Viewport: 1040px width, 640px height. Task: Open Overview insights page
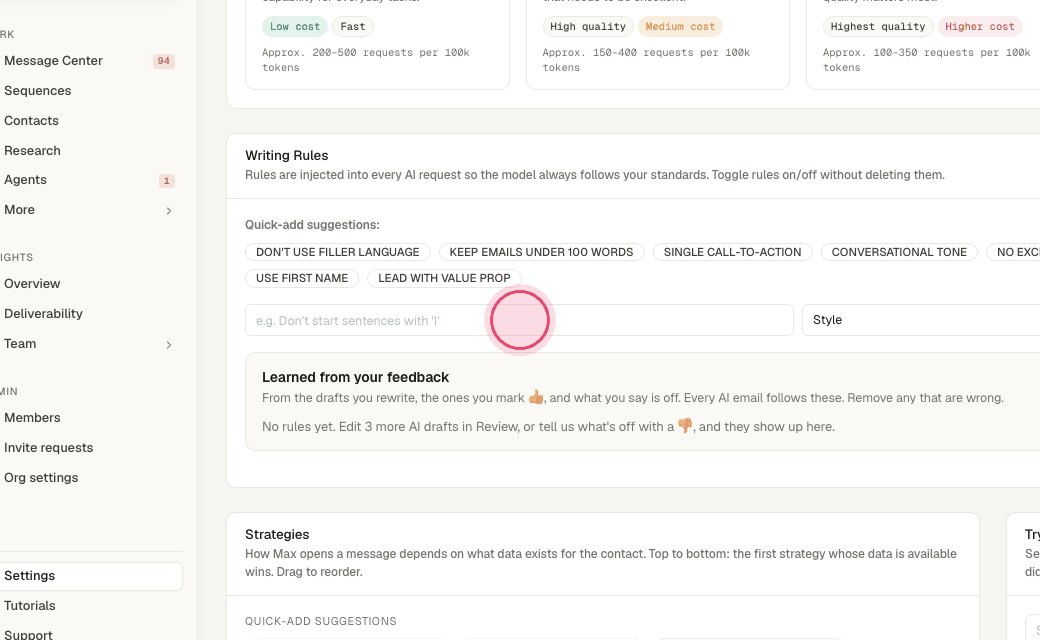32,284
